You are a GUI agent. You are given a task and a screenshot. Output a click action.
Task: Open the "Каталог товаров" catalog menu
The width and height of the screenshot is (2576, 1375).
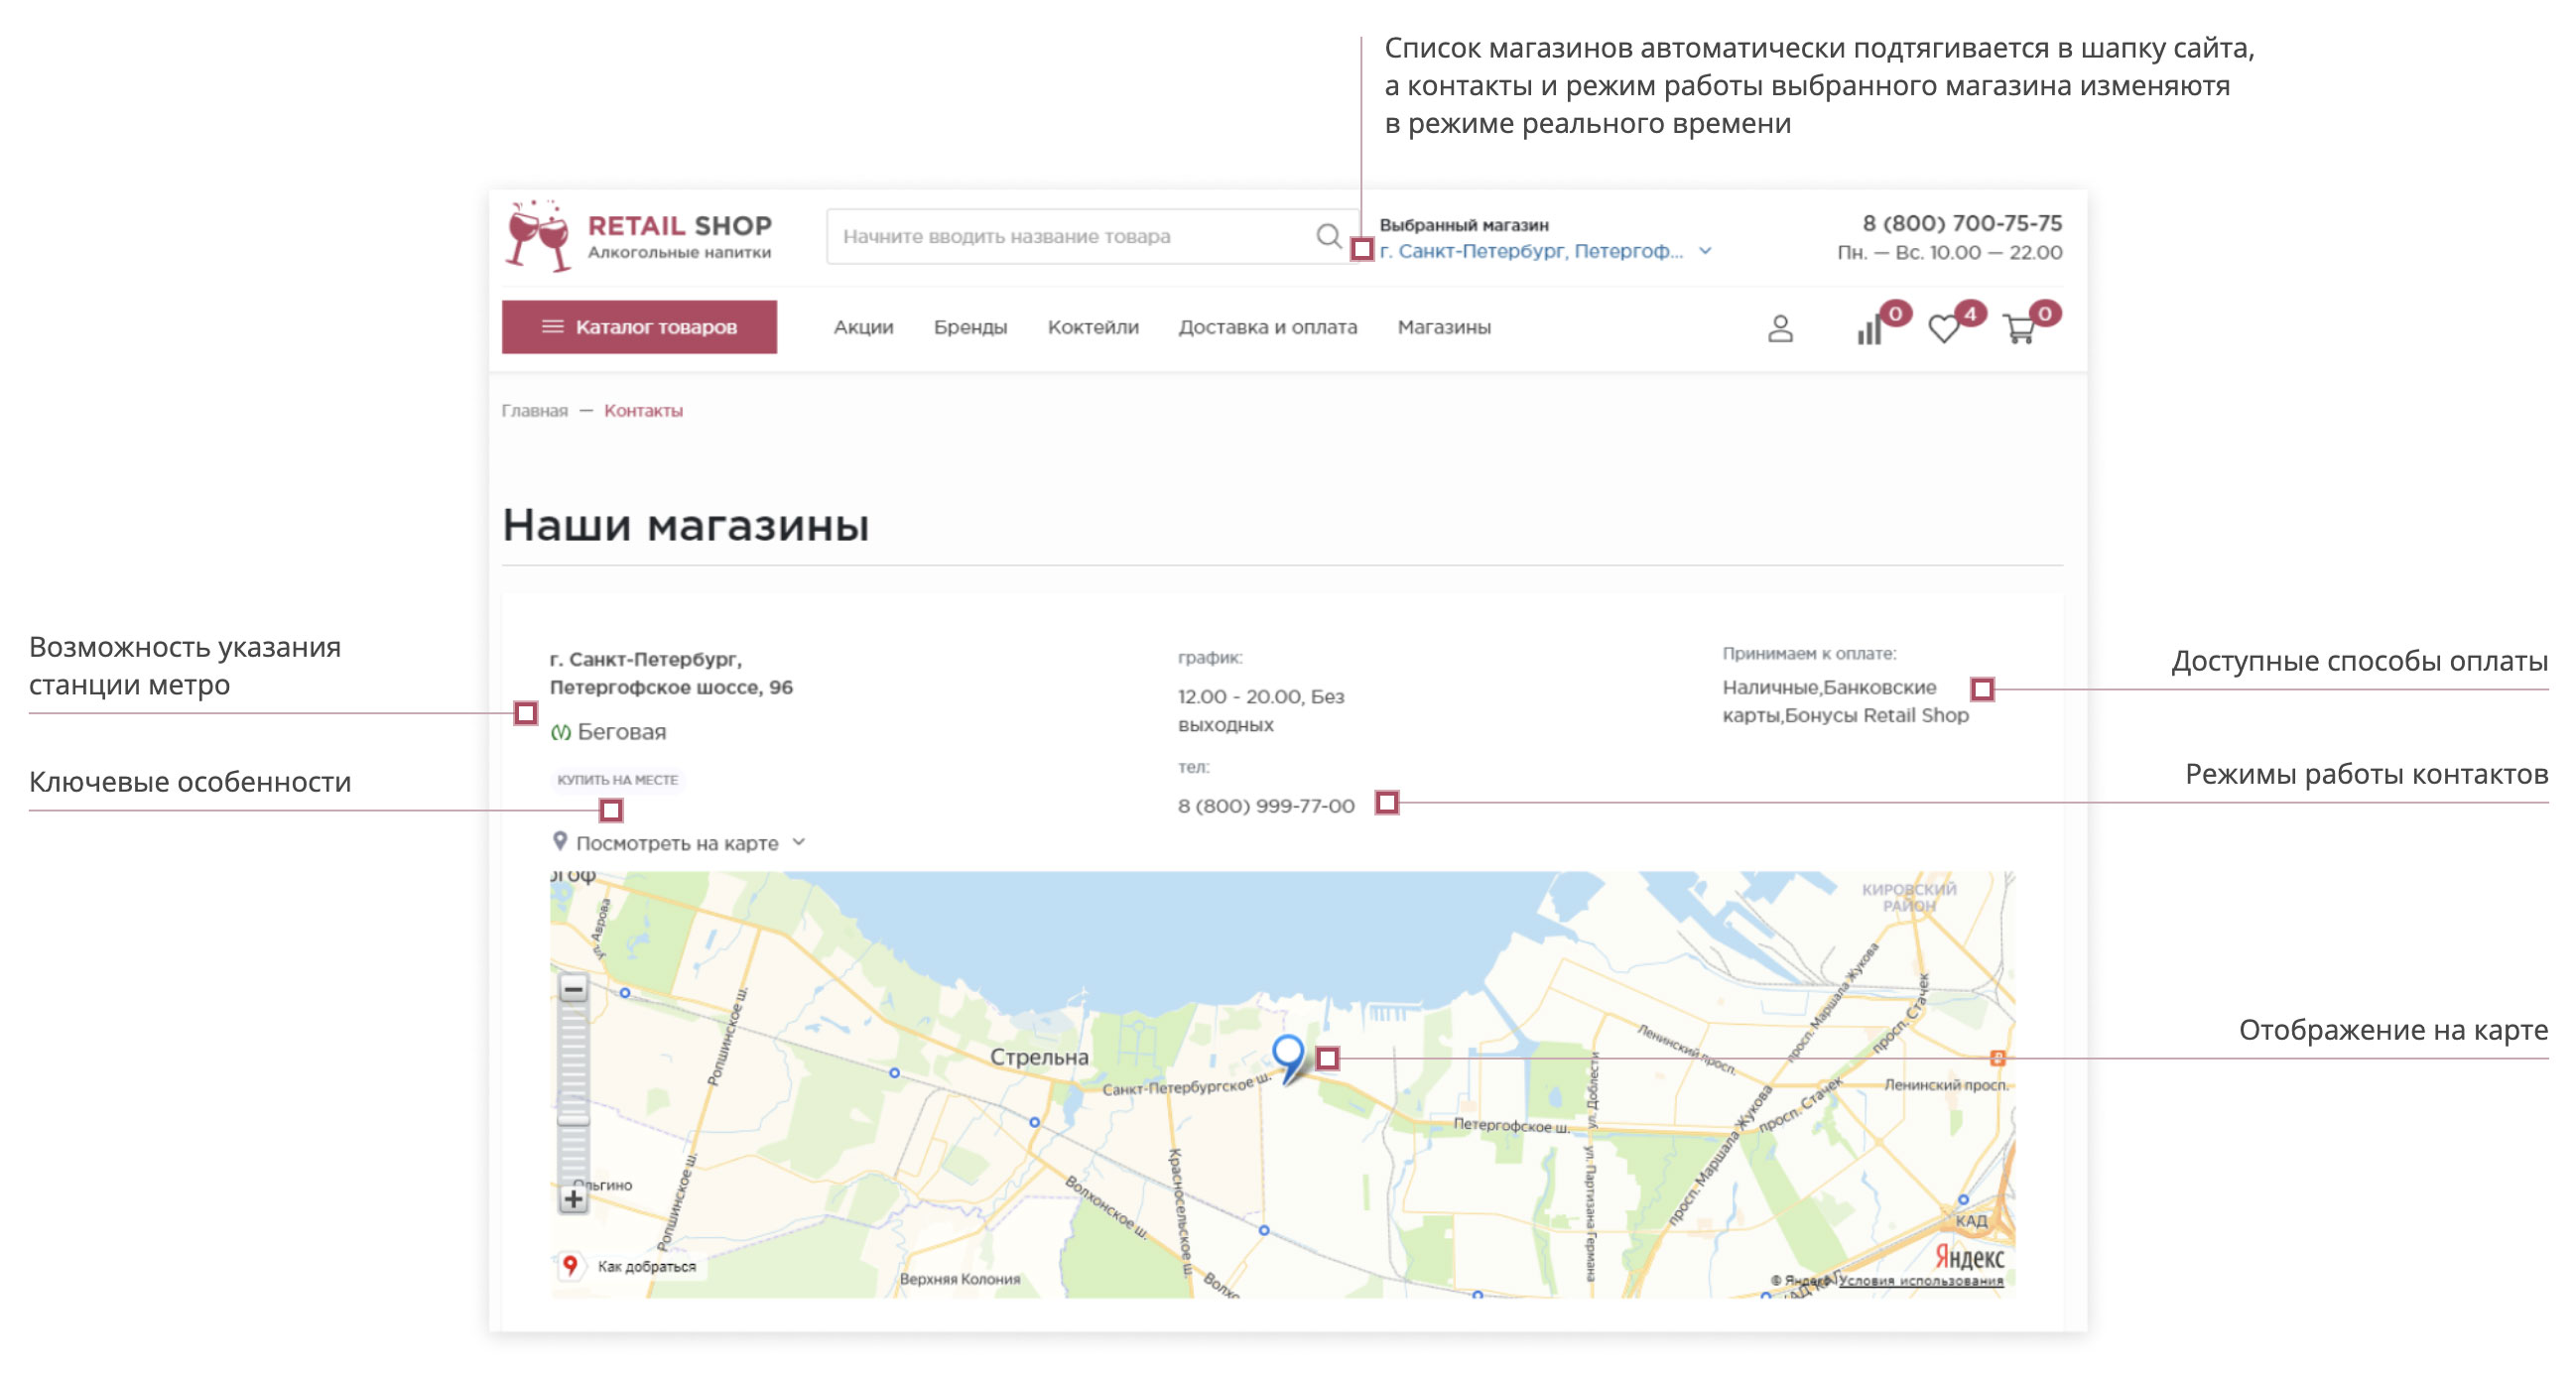pos(639,327)
